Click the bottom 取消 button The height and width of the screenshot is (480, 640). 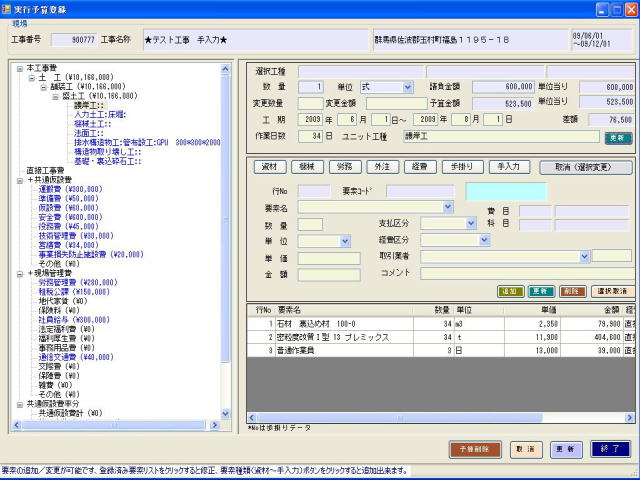pyautogui.click(x=526, y=449)
